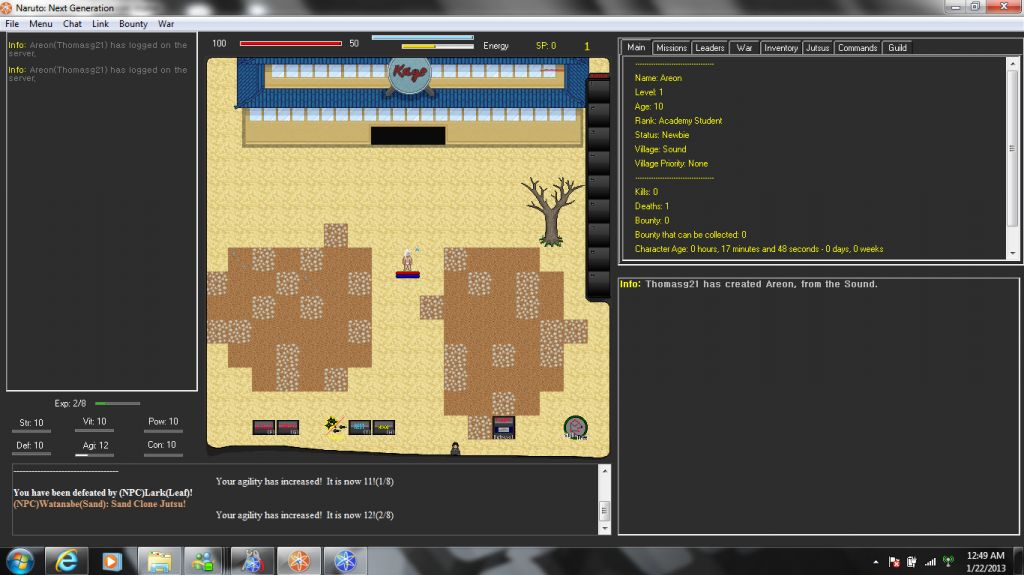Click up arrow of combat log scrollbar
1024x575 pixels.
605,470
